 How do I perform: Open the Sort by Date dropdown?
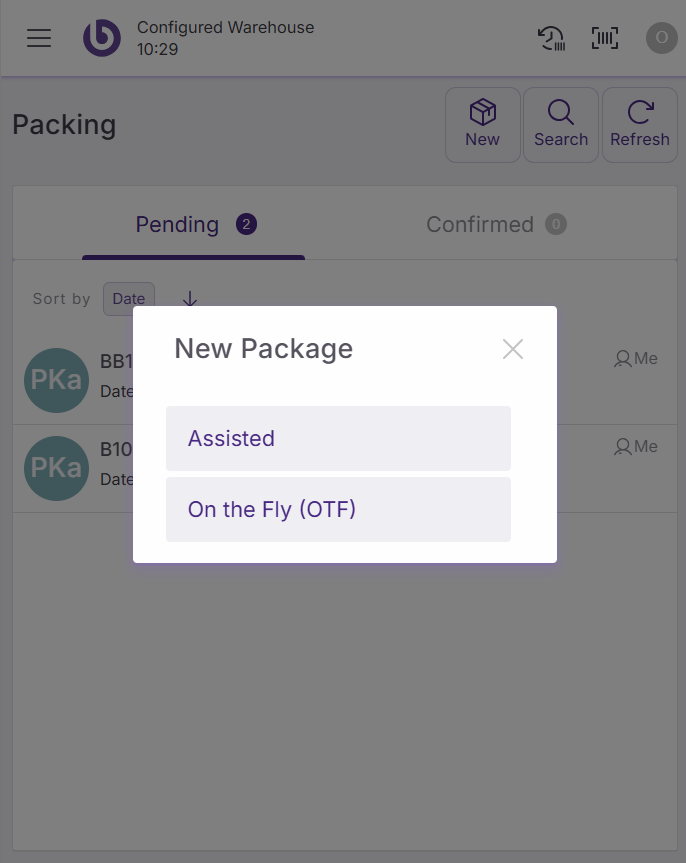click(x=129, y=298)
